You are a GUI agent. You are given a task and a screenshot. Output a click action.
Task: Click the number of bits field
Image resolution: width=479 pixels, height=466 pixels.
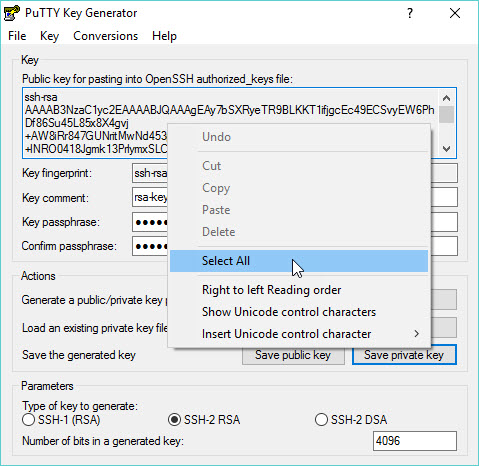pyautogui.click(x=415, y=441)
